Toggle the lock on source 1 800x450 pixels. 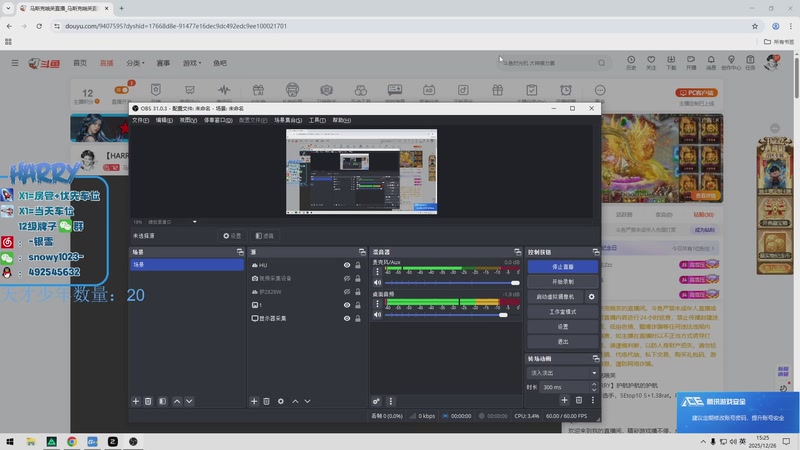coord(358,305)
